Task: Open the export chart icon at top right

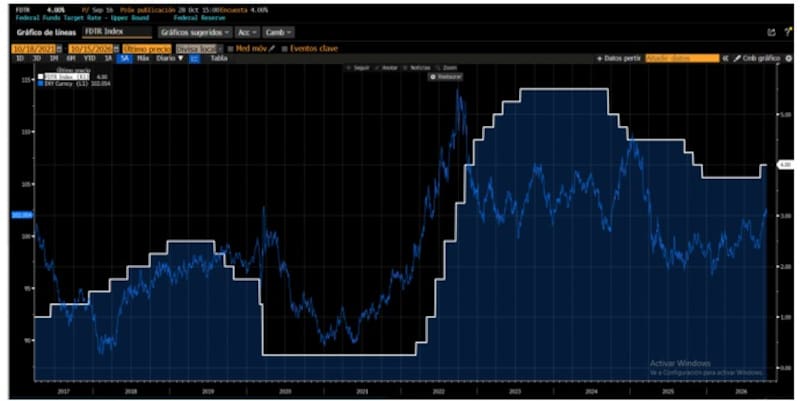Action: click(x=771, y=32)
